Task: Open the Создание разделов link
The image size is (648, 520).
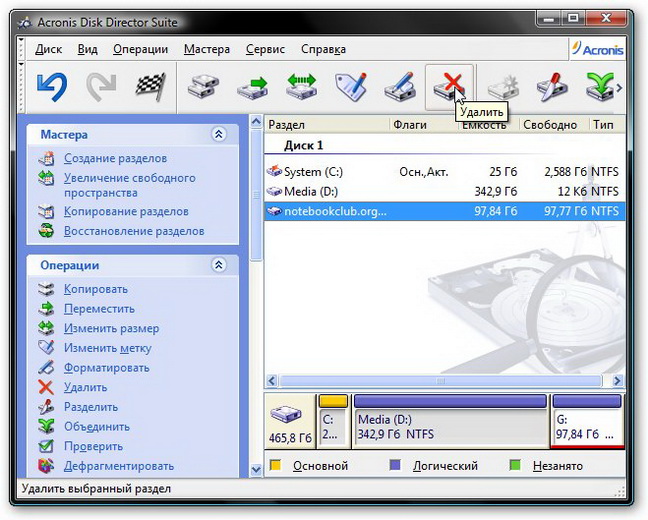Action: (115, 158)
